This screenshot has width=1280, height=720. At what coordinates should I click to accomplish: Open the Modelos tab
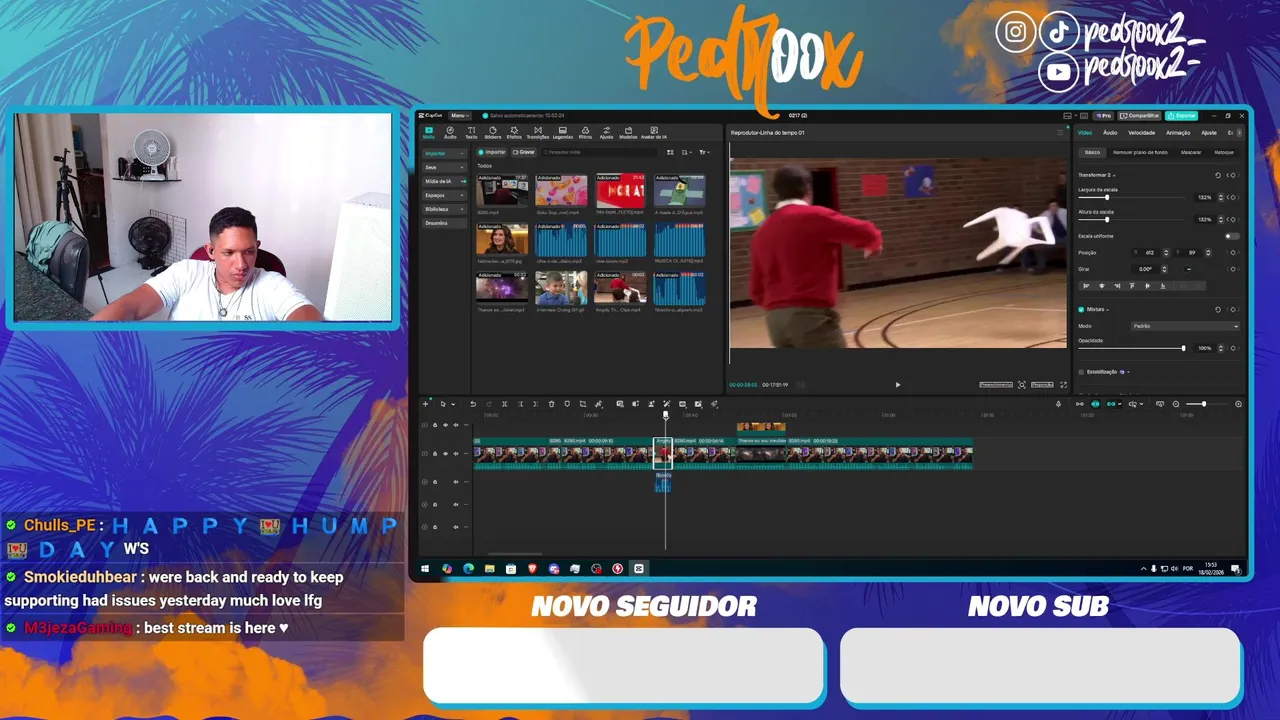click(x=628, y=132)
